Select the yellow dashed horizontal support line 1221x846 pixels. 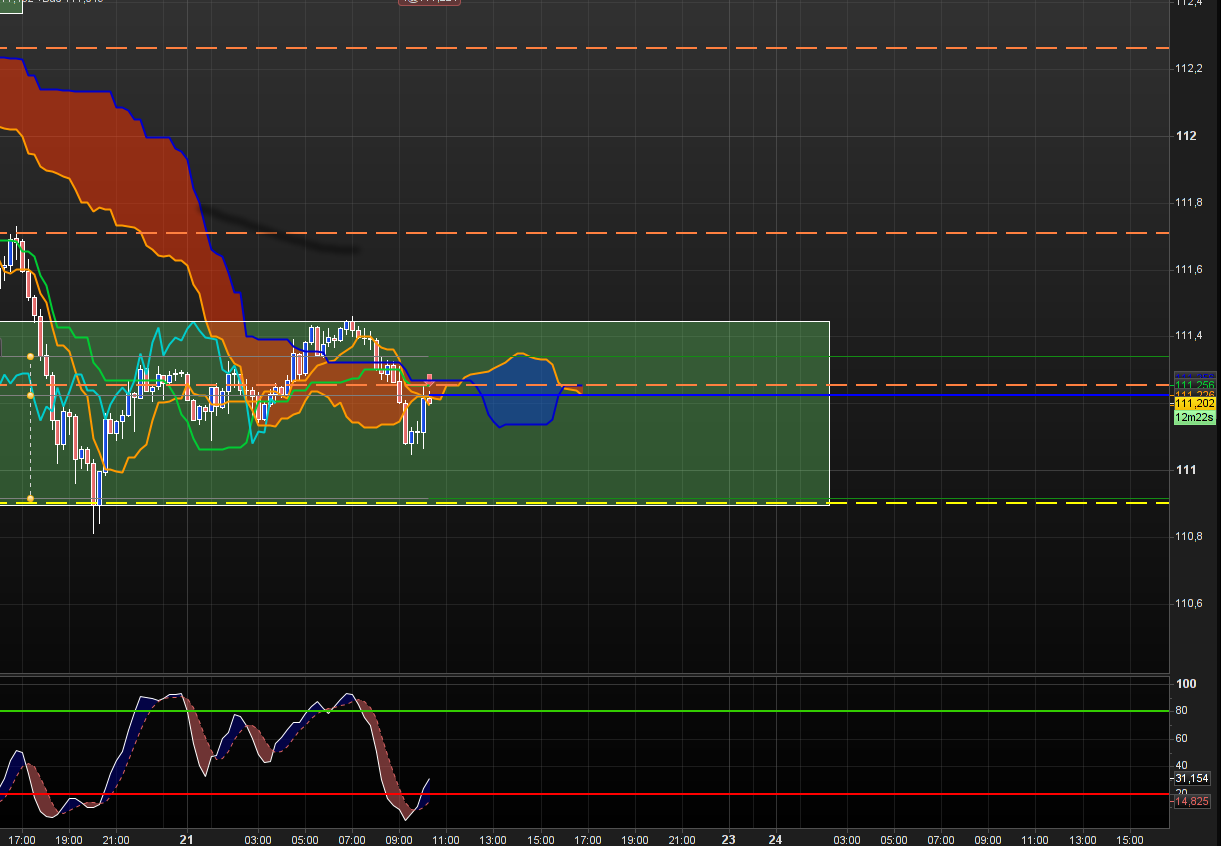[x=584, y=503]
